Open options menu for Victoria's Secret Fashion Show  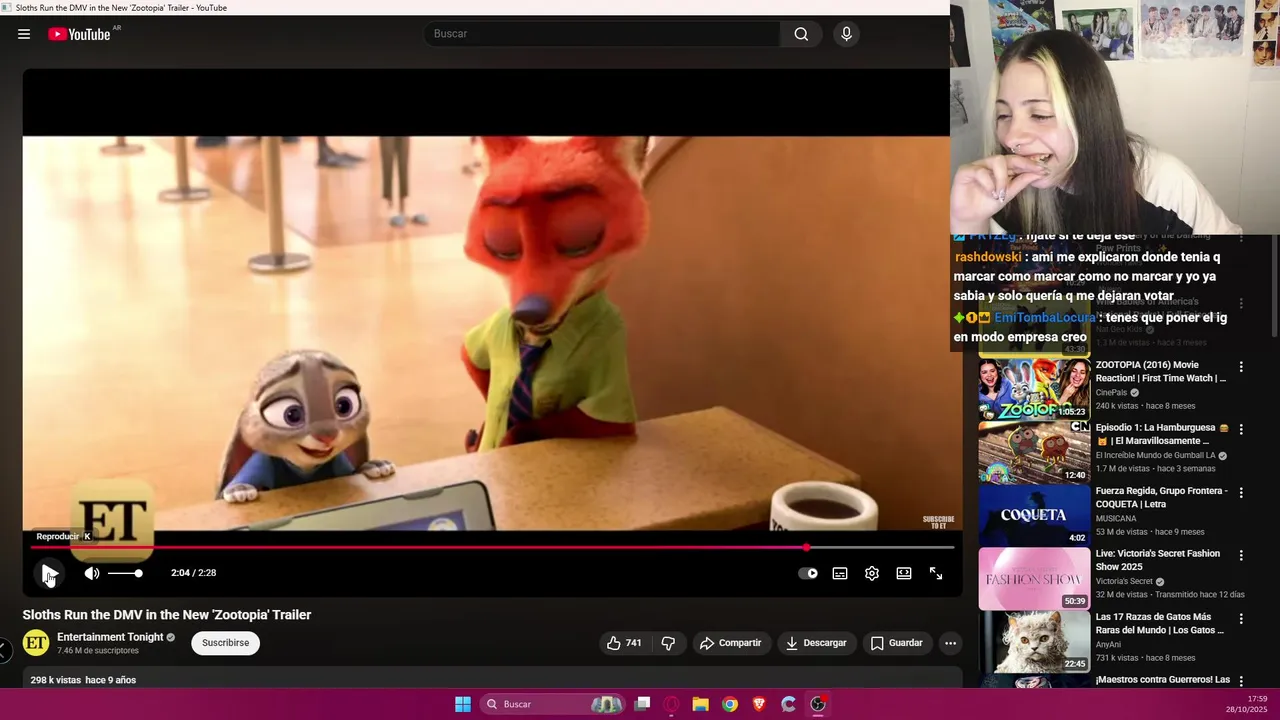1241,555
